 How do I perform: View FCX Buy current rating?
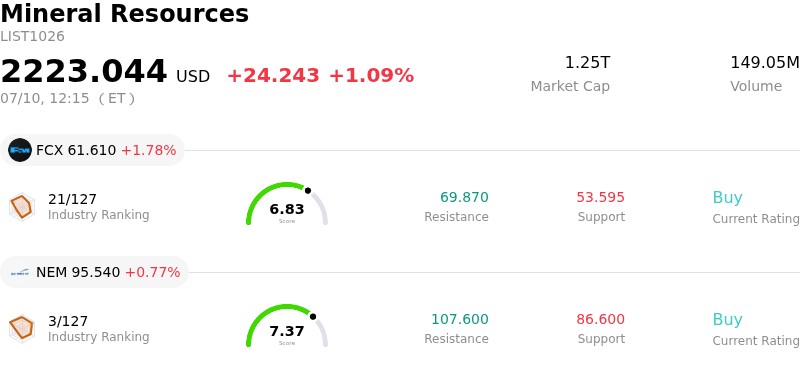coord(728,198)
